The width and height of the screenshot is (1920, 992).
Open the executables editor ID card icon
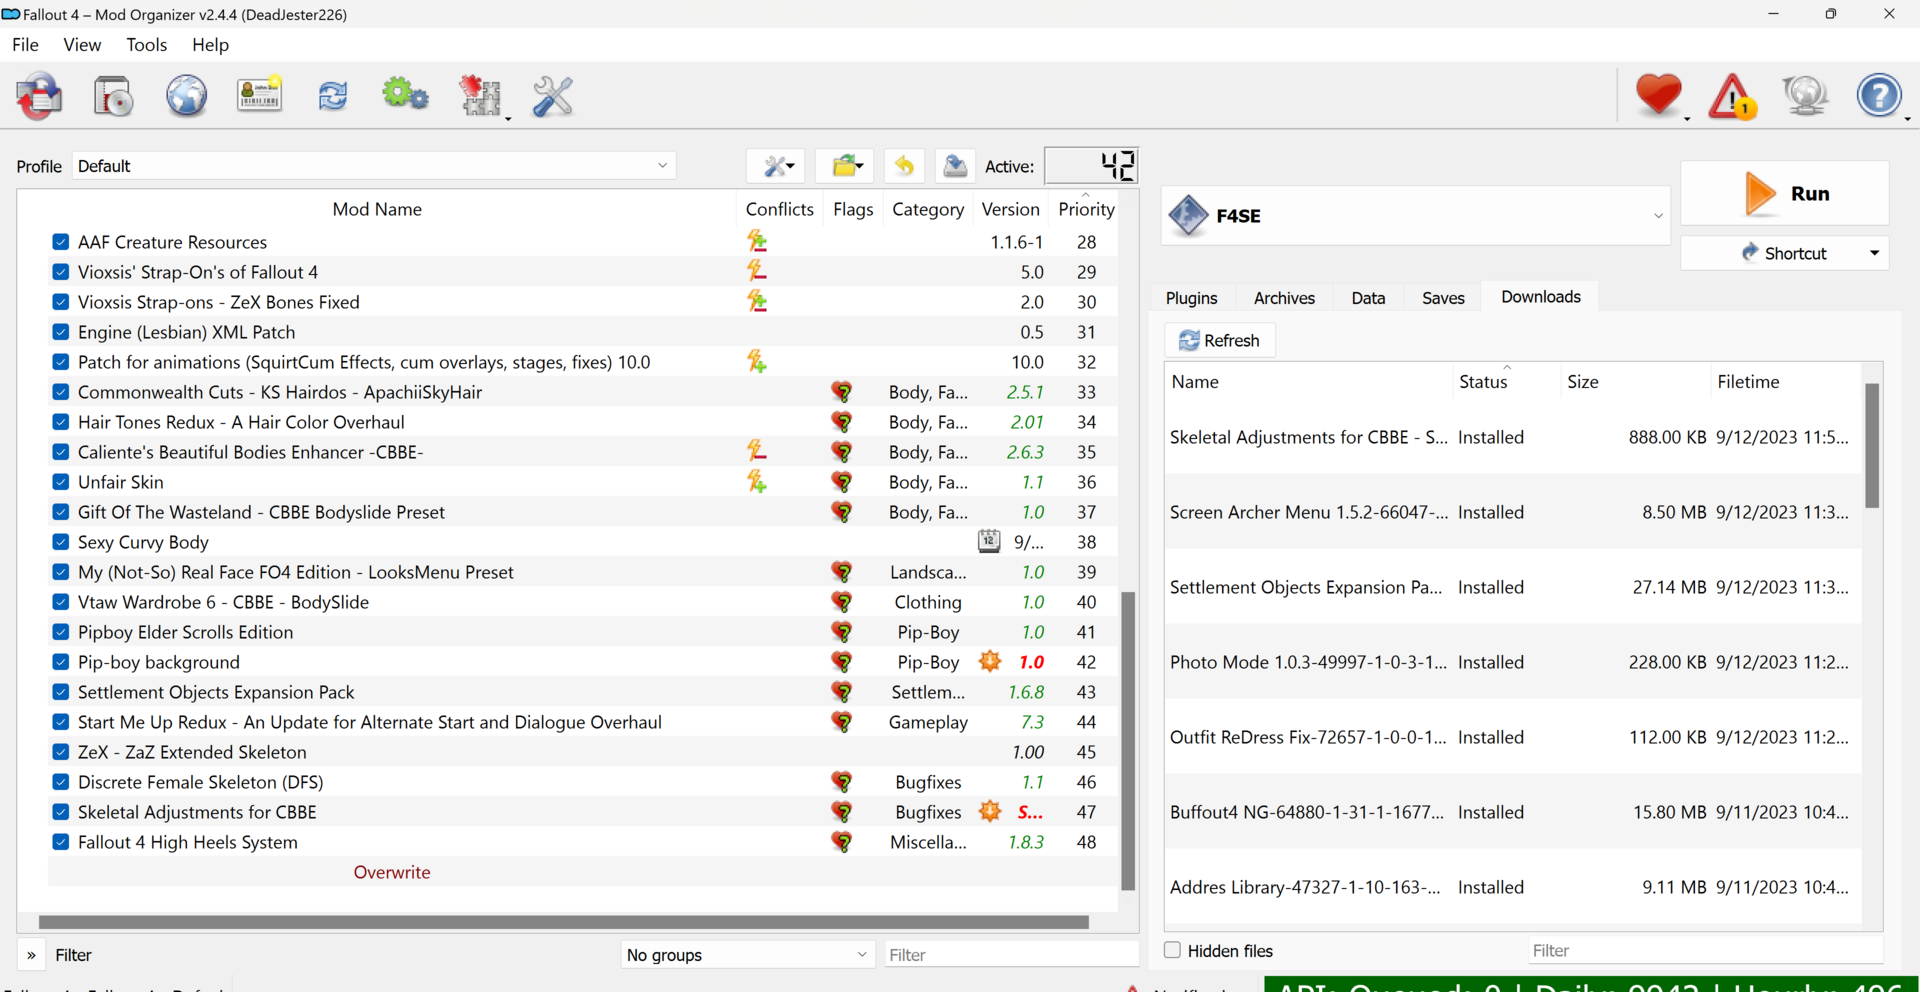[x=259, y=95]
